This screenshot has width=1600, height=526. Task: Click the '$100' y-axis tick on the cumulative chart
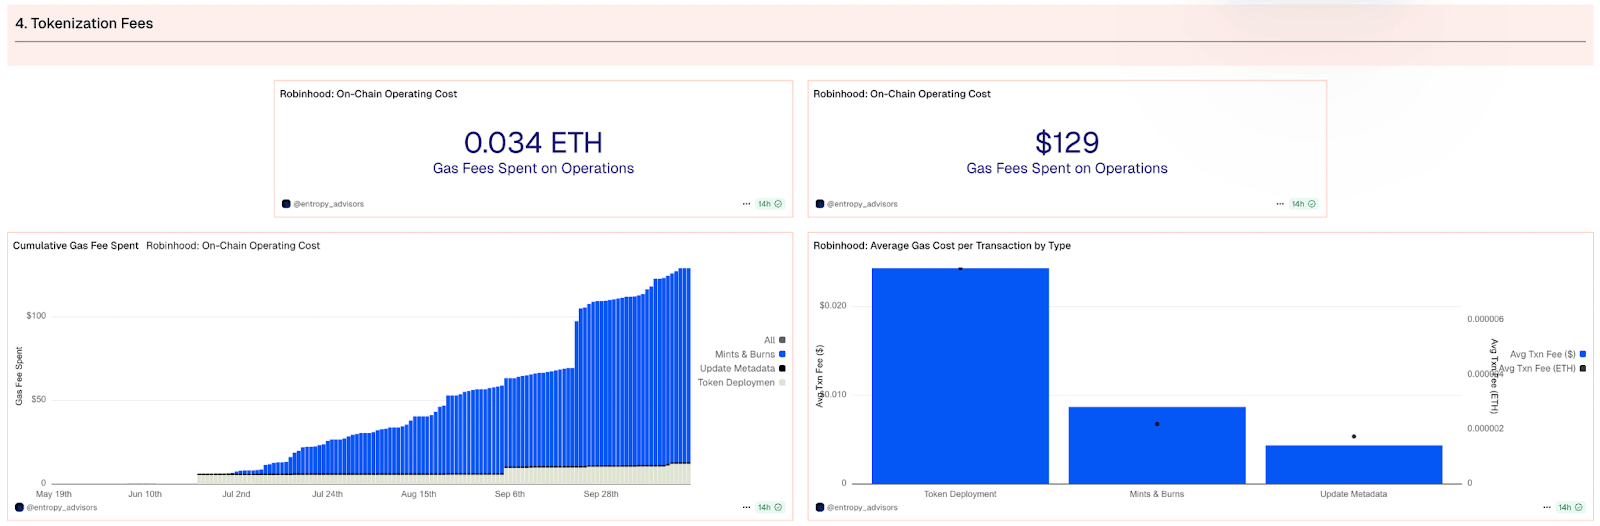pyautogui.click(x=36, y=316)
